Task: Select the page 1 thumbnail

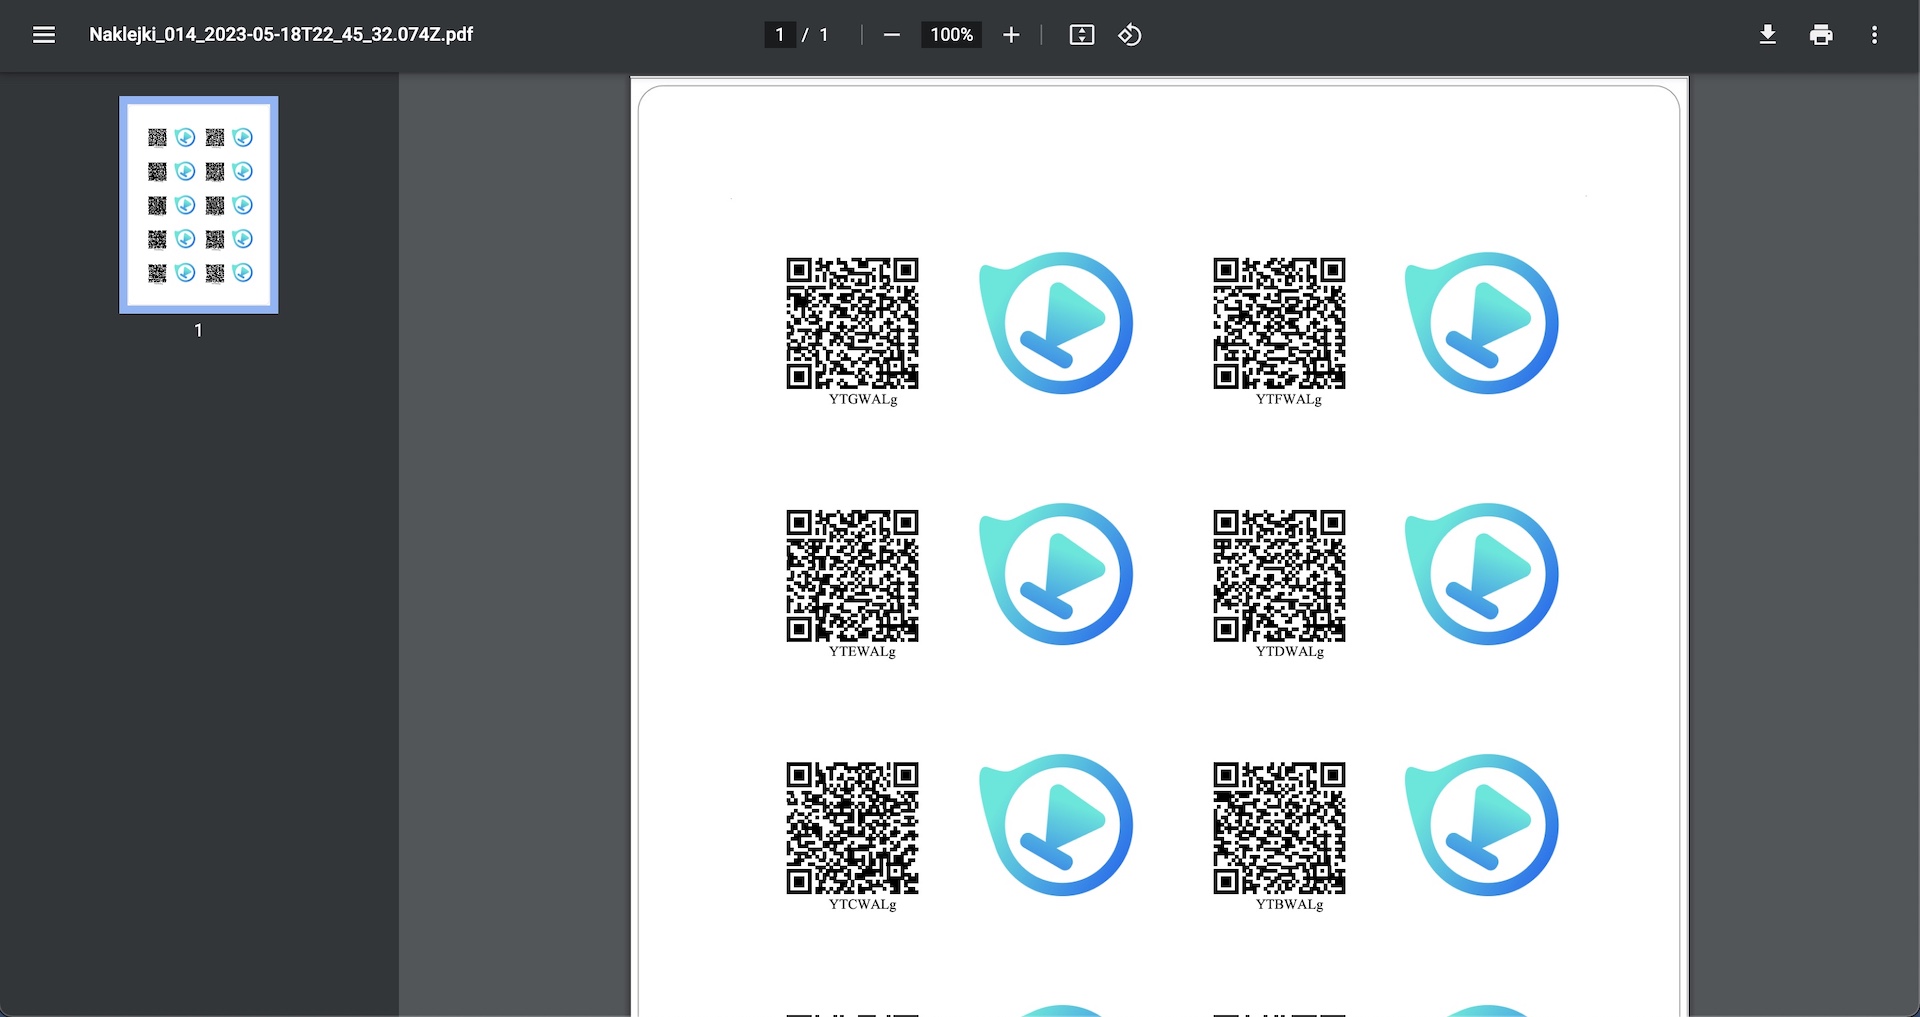Action: (x=199, y=205)
